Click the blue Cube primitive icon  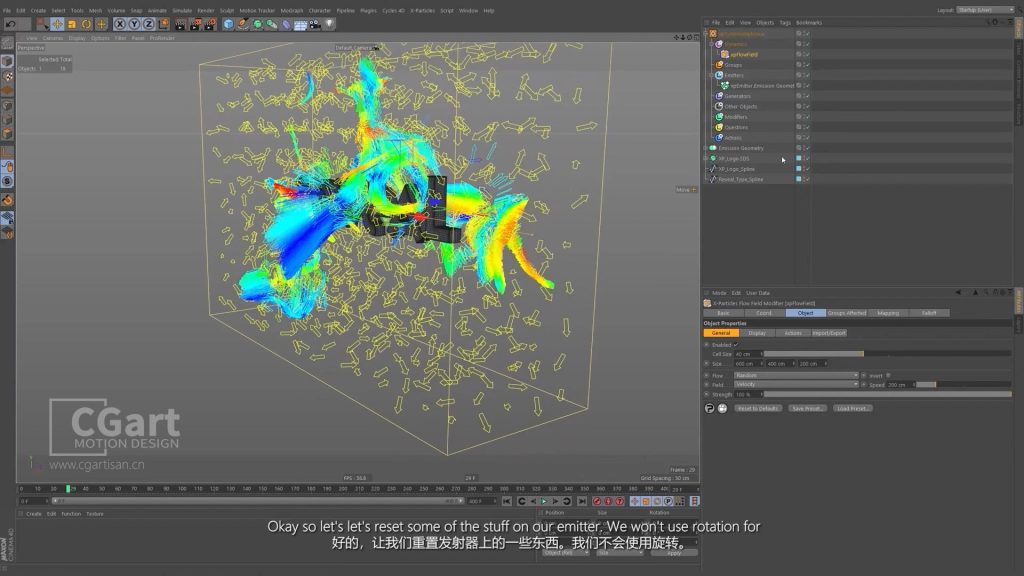[x=228, y=24]
